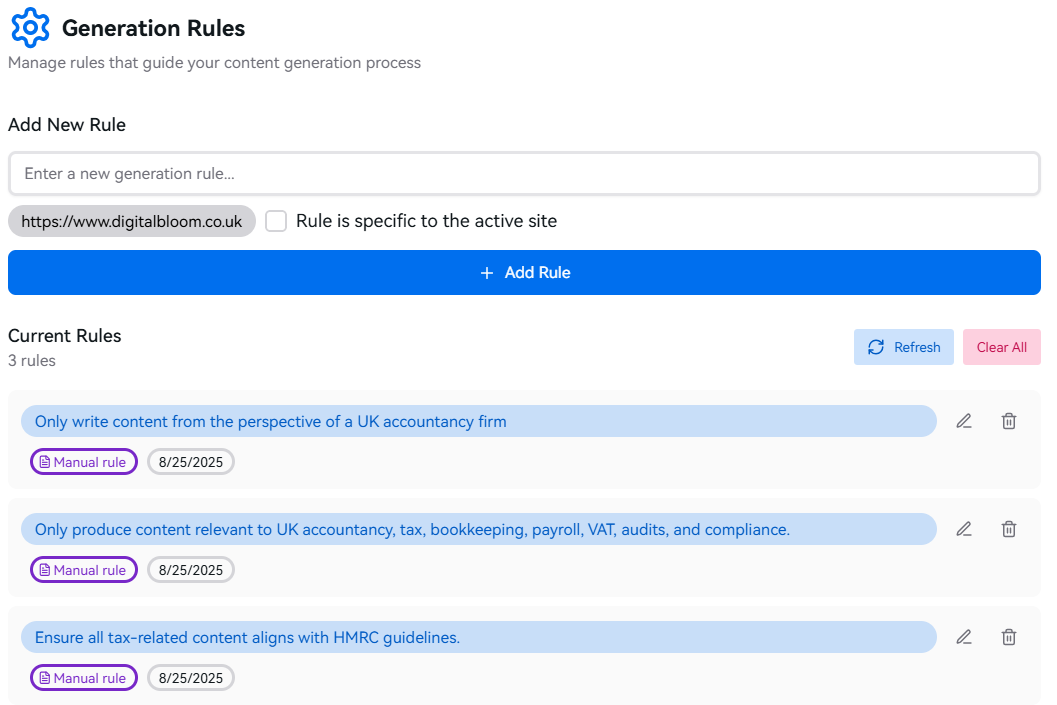Delete the rule about bookkeeping and payroll
This screenshot has height=705, width=1057.
(1009, 529)
